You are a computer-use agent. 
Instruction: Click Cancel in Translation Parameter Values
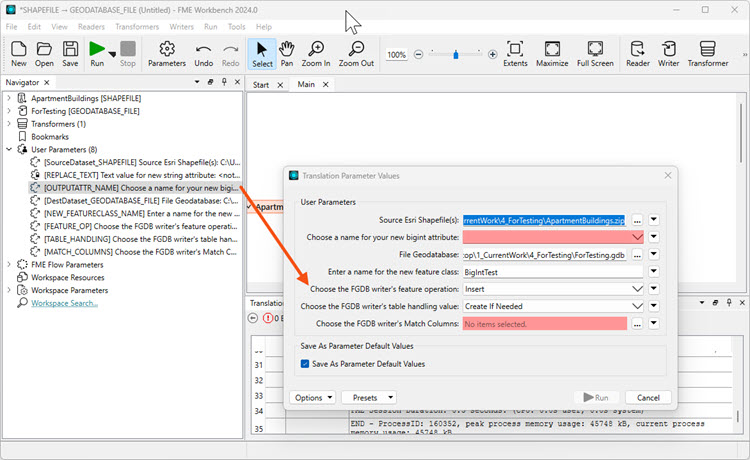pyautogui.click(x=648, y=398)
